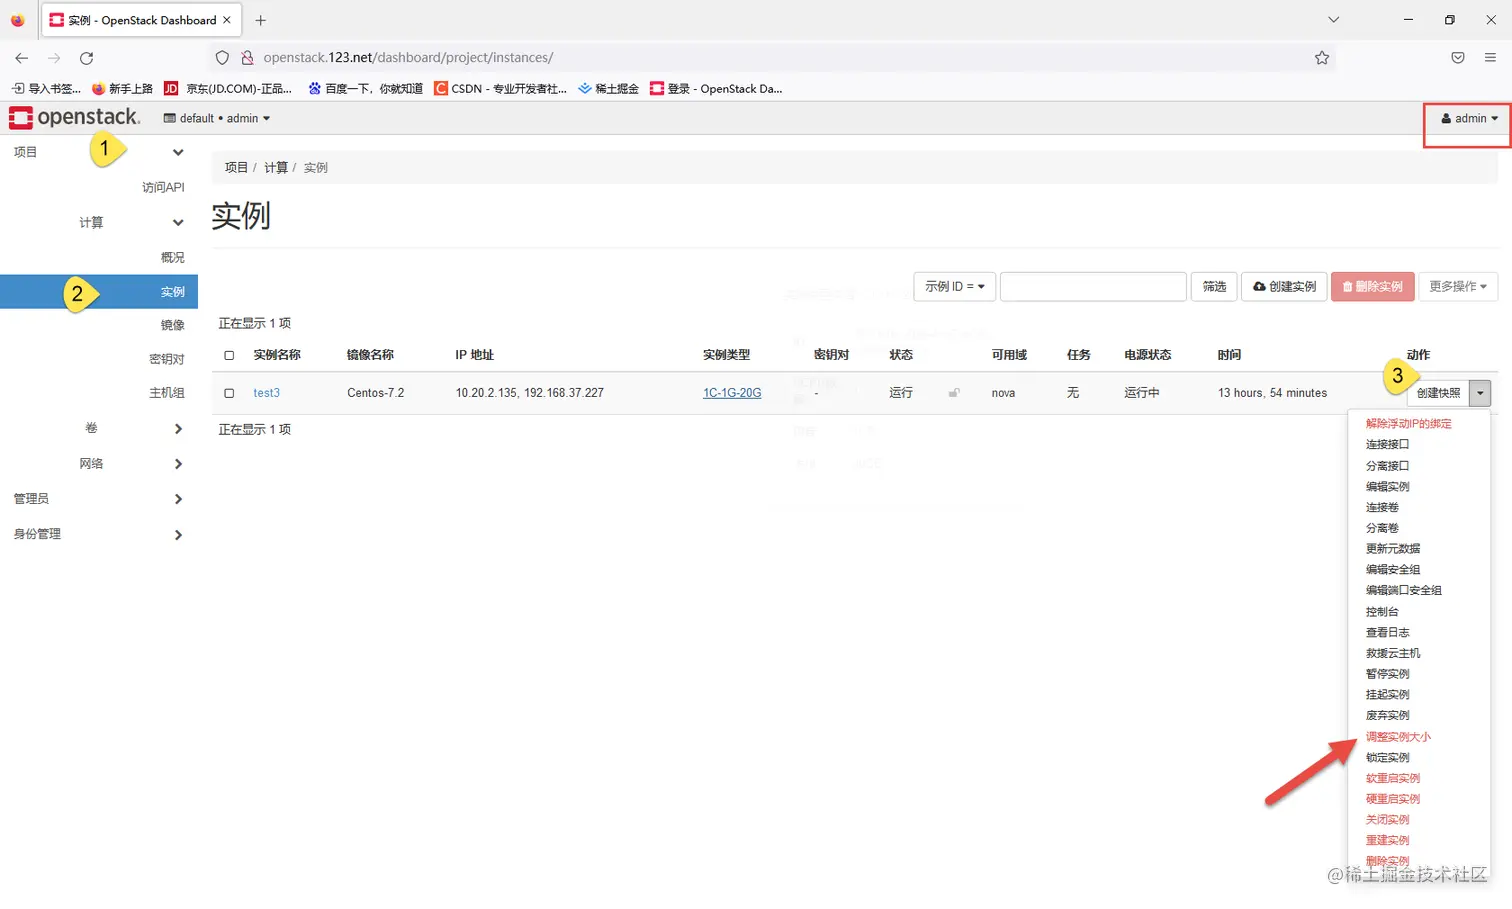The width and height of the screenshot is (1512, 909).
Task: Open the default • admin project dropdown
Action: 217,118
